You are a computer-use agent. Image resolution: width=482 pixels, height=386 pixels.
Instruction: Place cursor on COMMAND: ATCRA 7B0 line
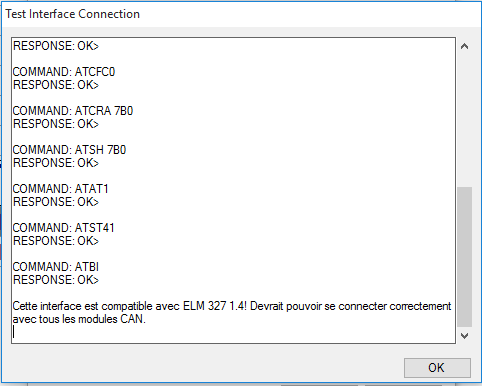[73, 111]
